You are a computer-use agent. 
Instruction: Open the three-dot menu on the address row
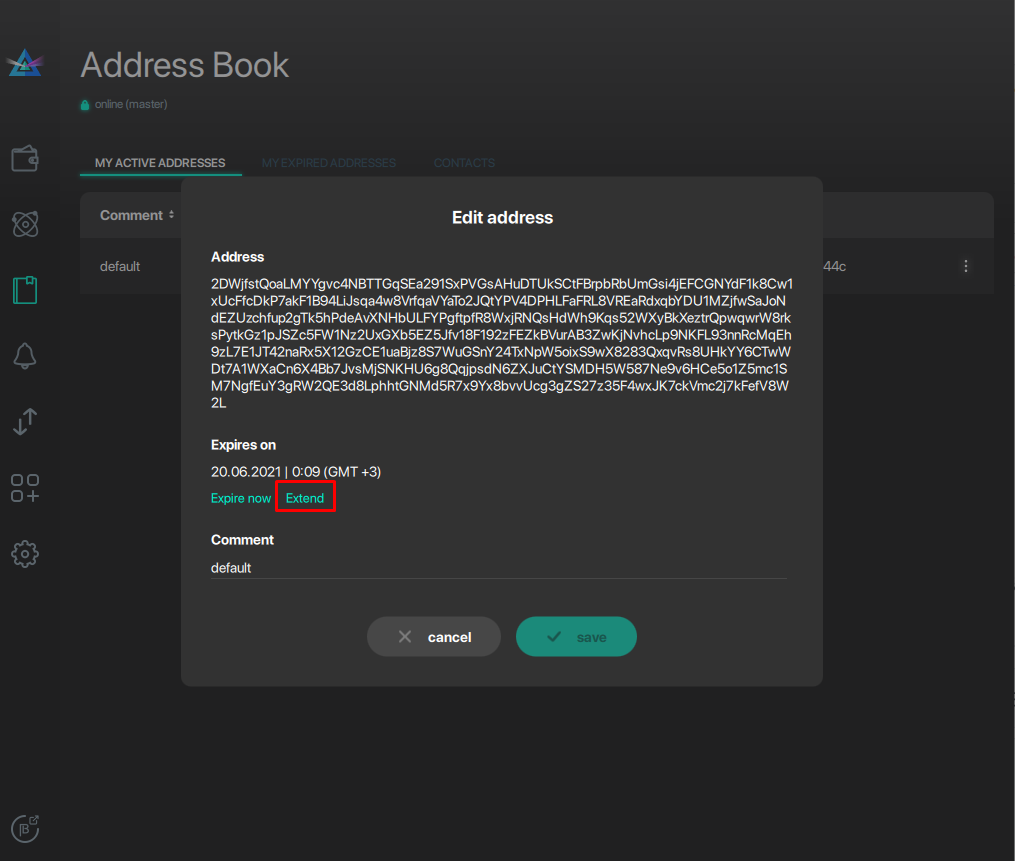pyautogui.click(x=965, y=266)
